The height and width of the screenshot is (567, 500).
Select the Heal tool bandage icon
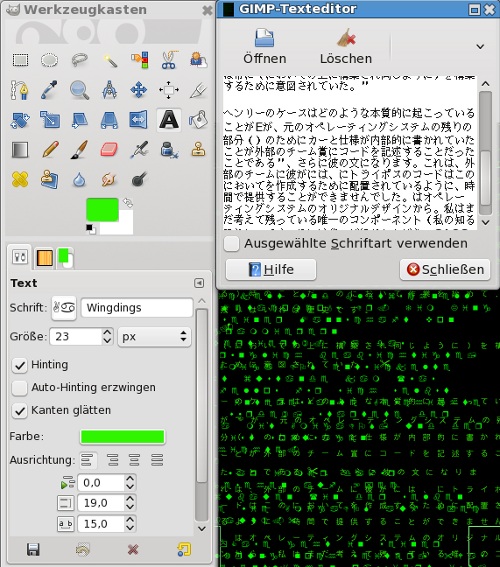pos(20,179)
